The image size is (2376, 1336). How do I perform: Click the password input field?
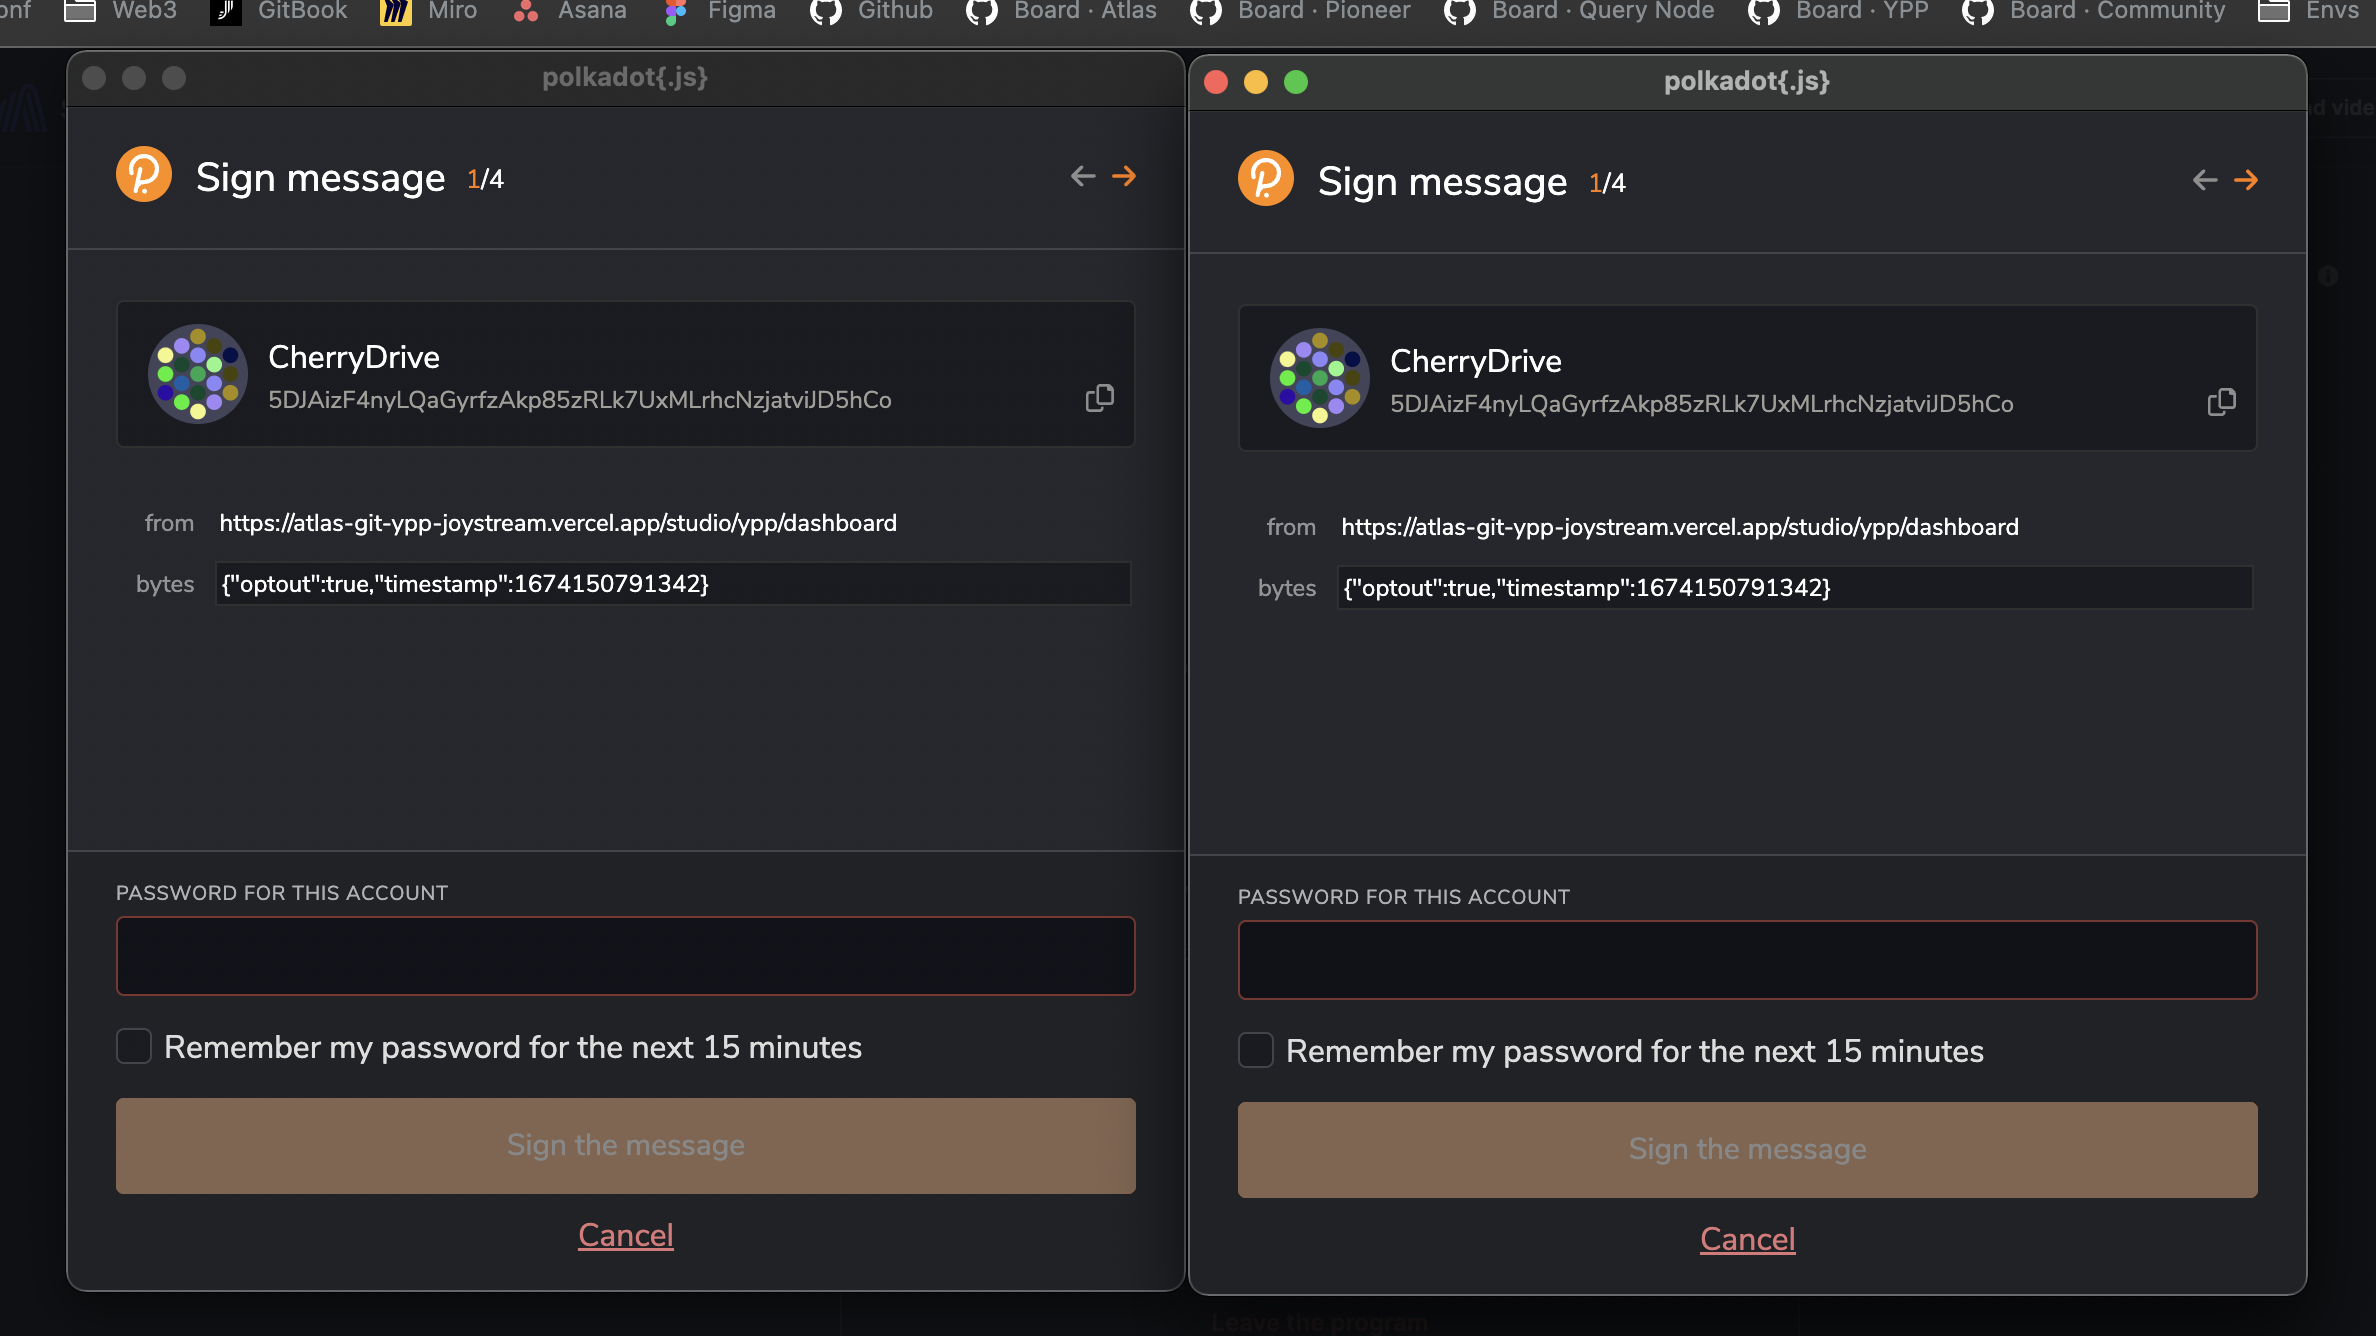(x=625, y=956)
